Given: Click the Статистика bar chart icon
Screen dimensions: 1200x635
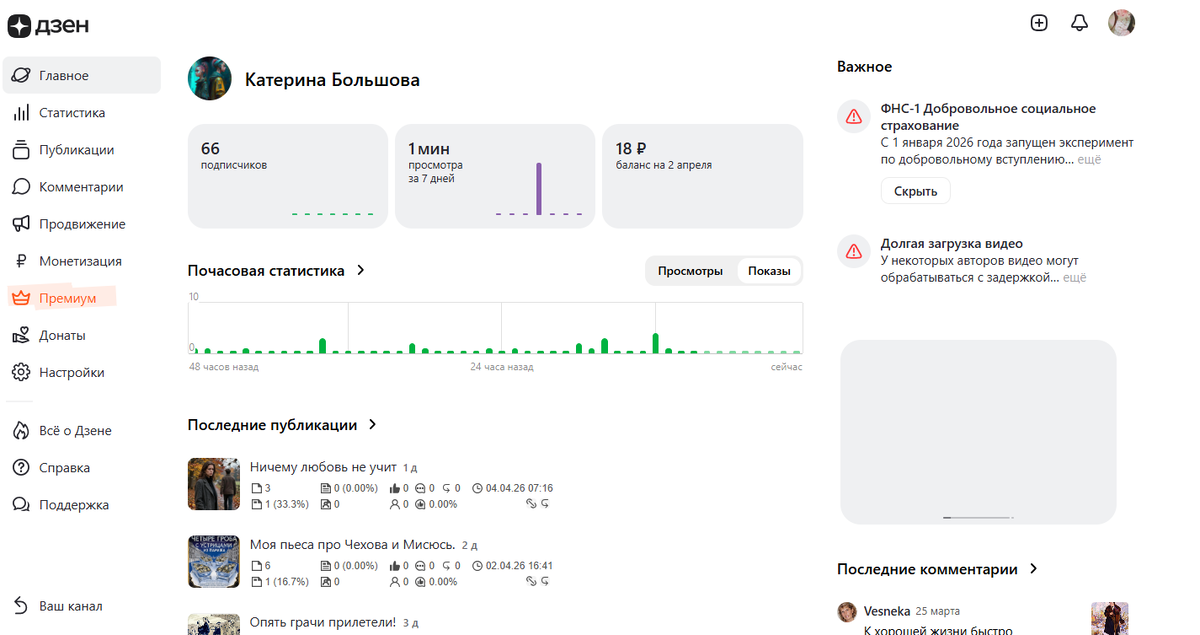Looking at the screenshot, I should coord(21,113).
